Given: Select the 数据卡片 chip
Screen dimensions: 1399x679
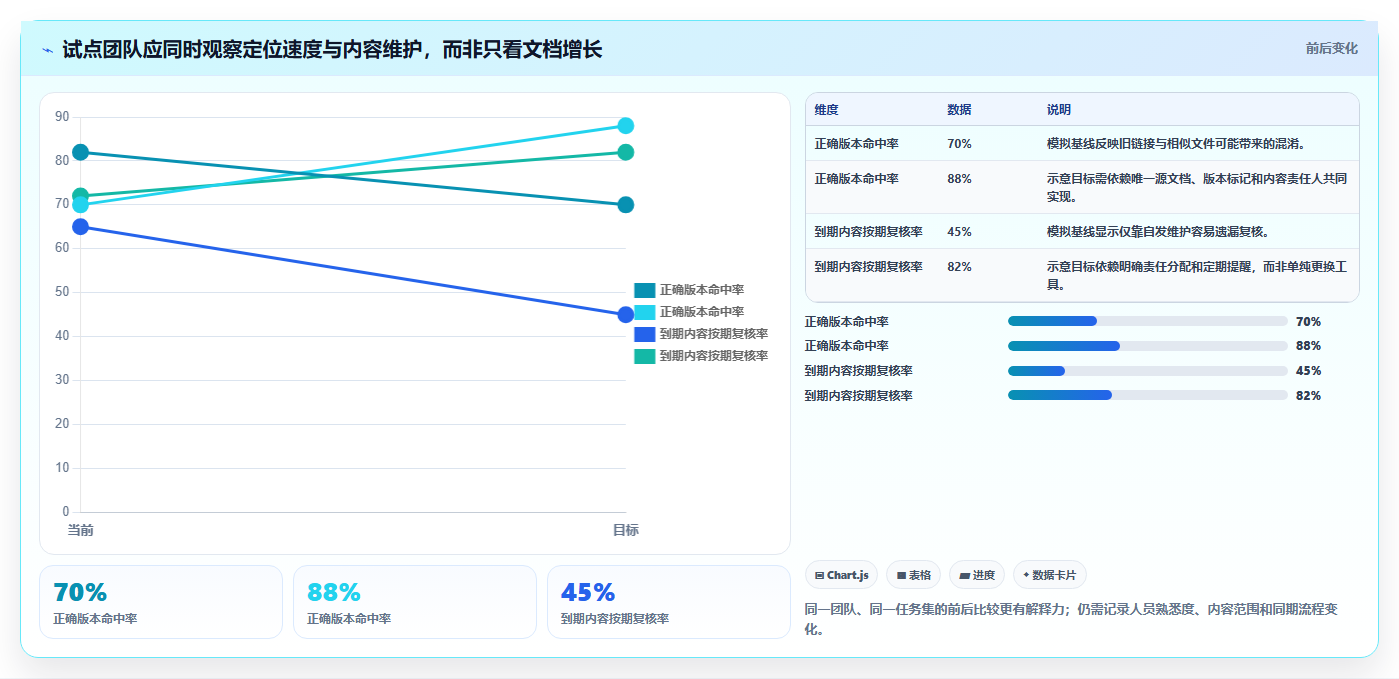Looking at the screenshot, I should (x=1049, y=575).
